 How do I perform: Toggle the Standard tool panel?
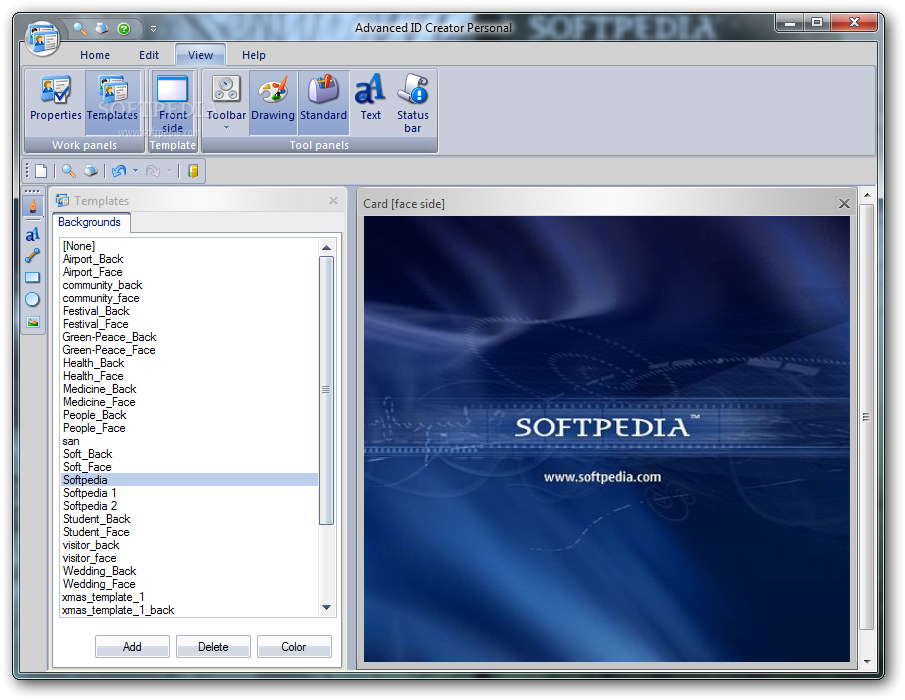(x=323, y=103)
